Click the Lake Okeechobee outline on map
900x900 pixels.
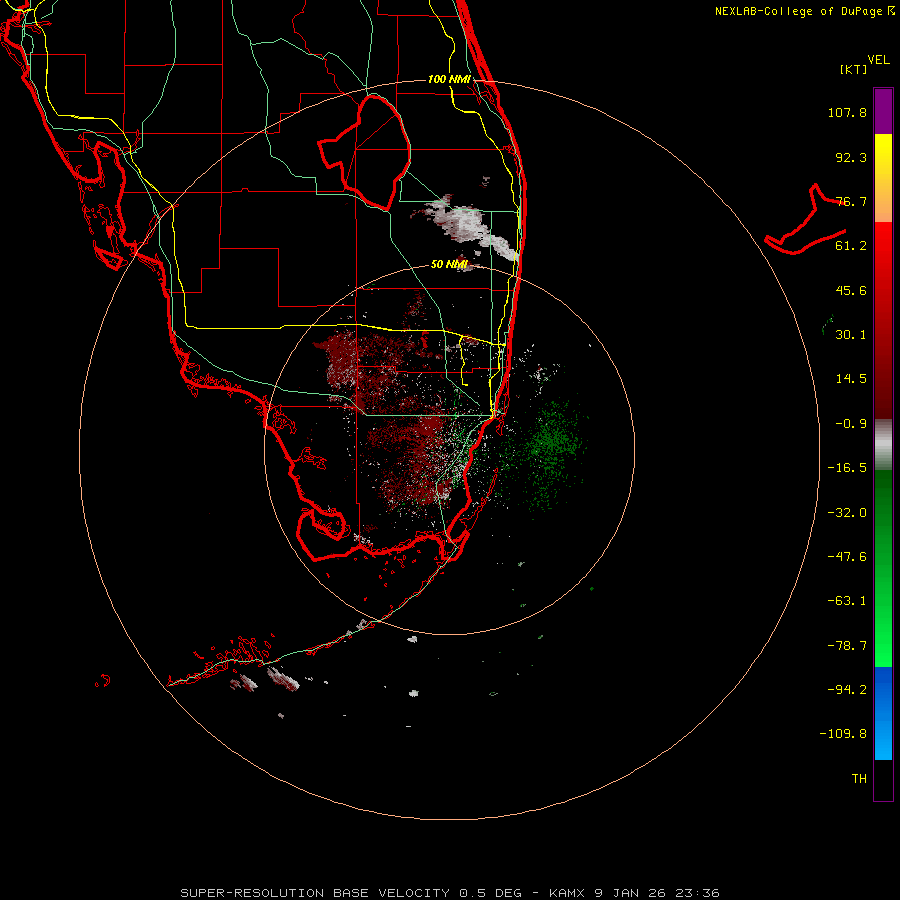coord(365,151)
